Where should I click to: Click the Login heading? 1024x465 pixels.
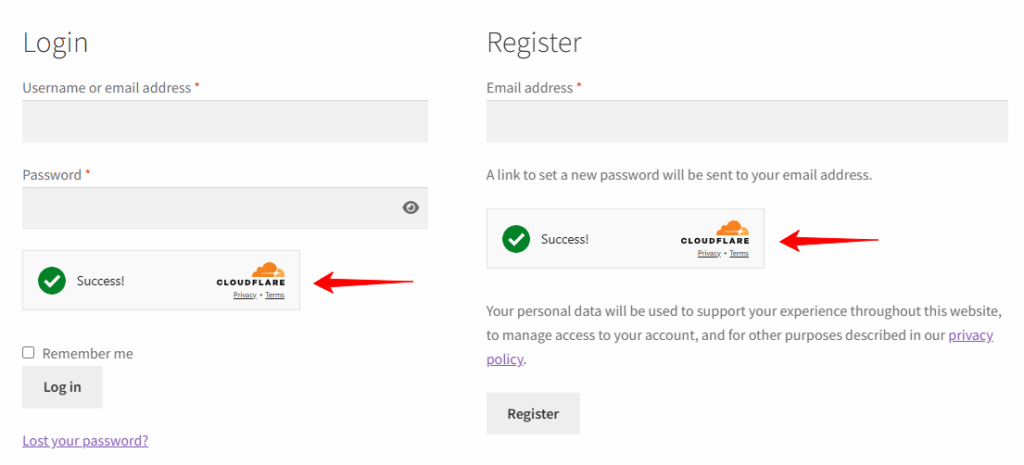[56, 43]
